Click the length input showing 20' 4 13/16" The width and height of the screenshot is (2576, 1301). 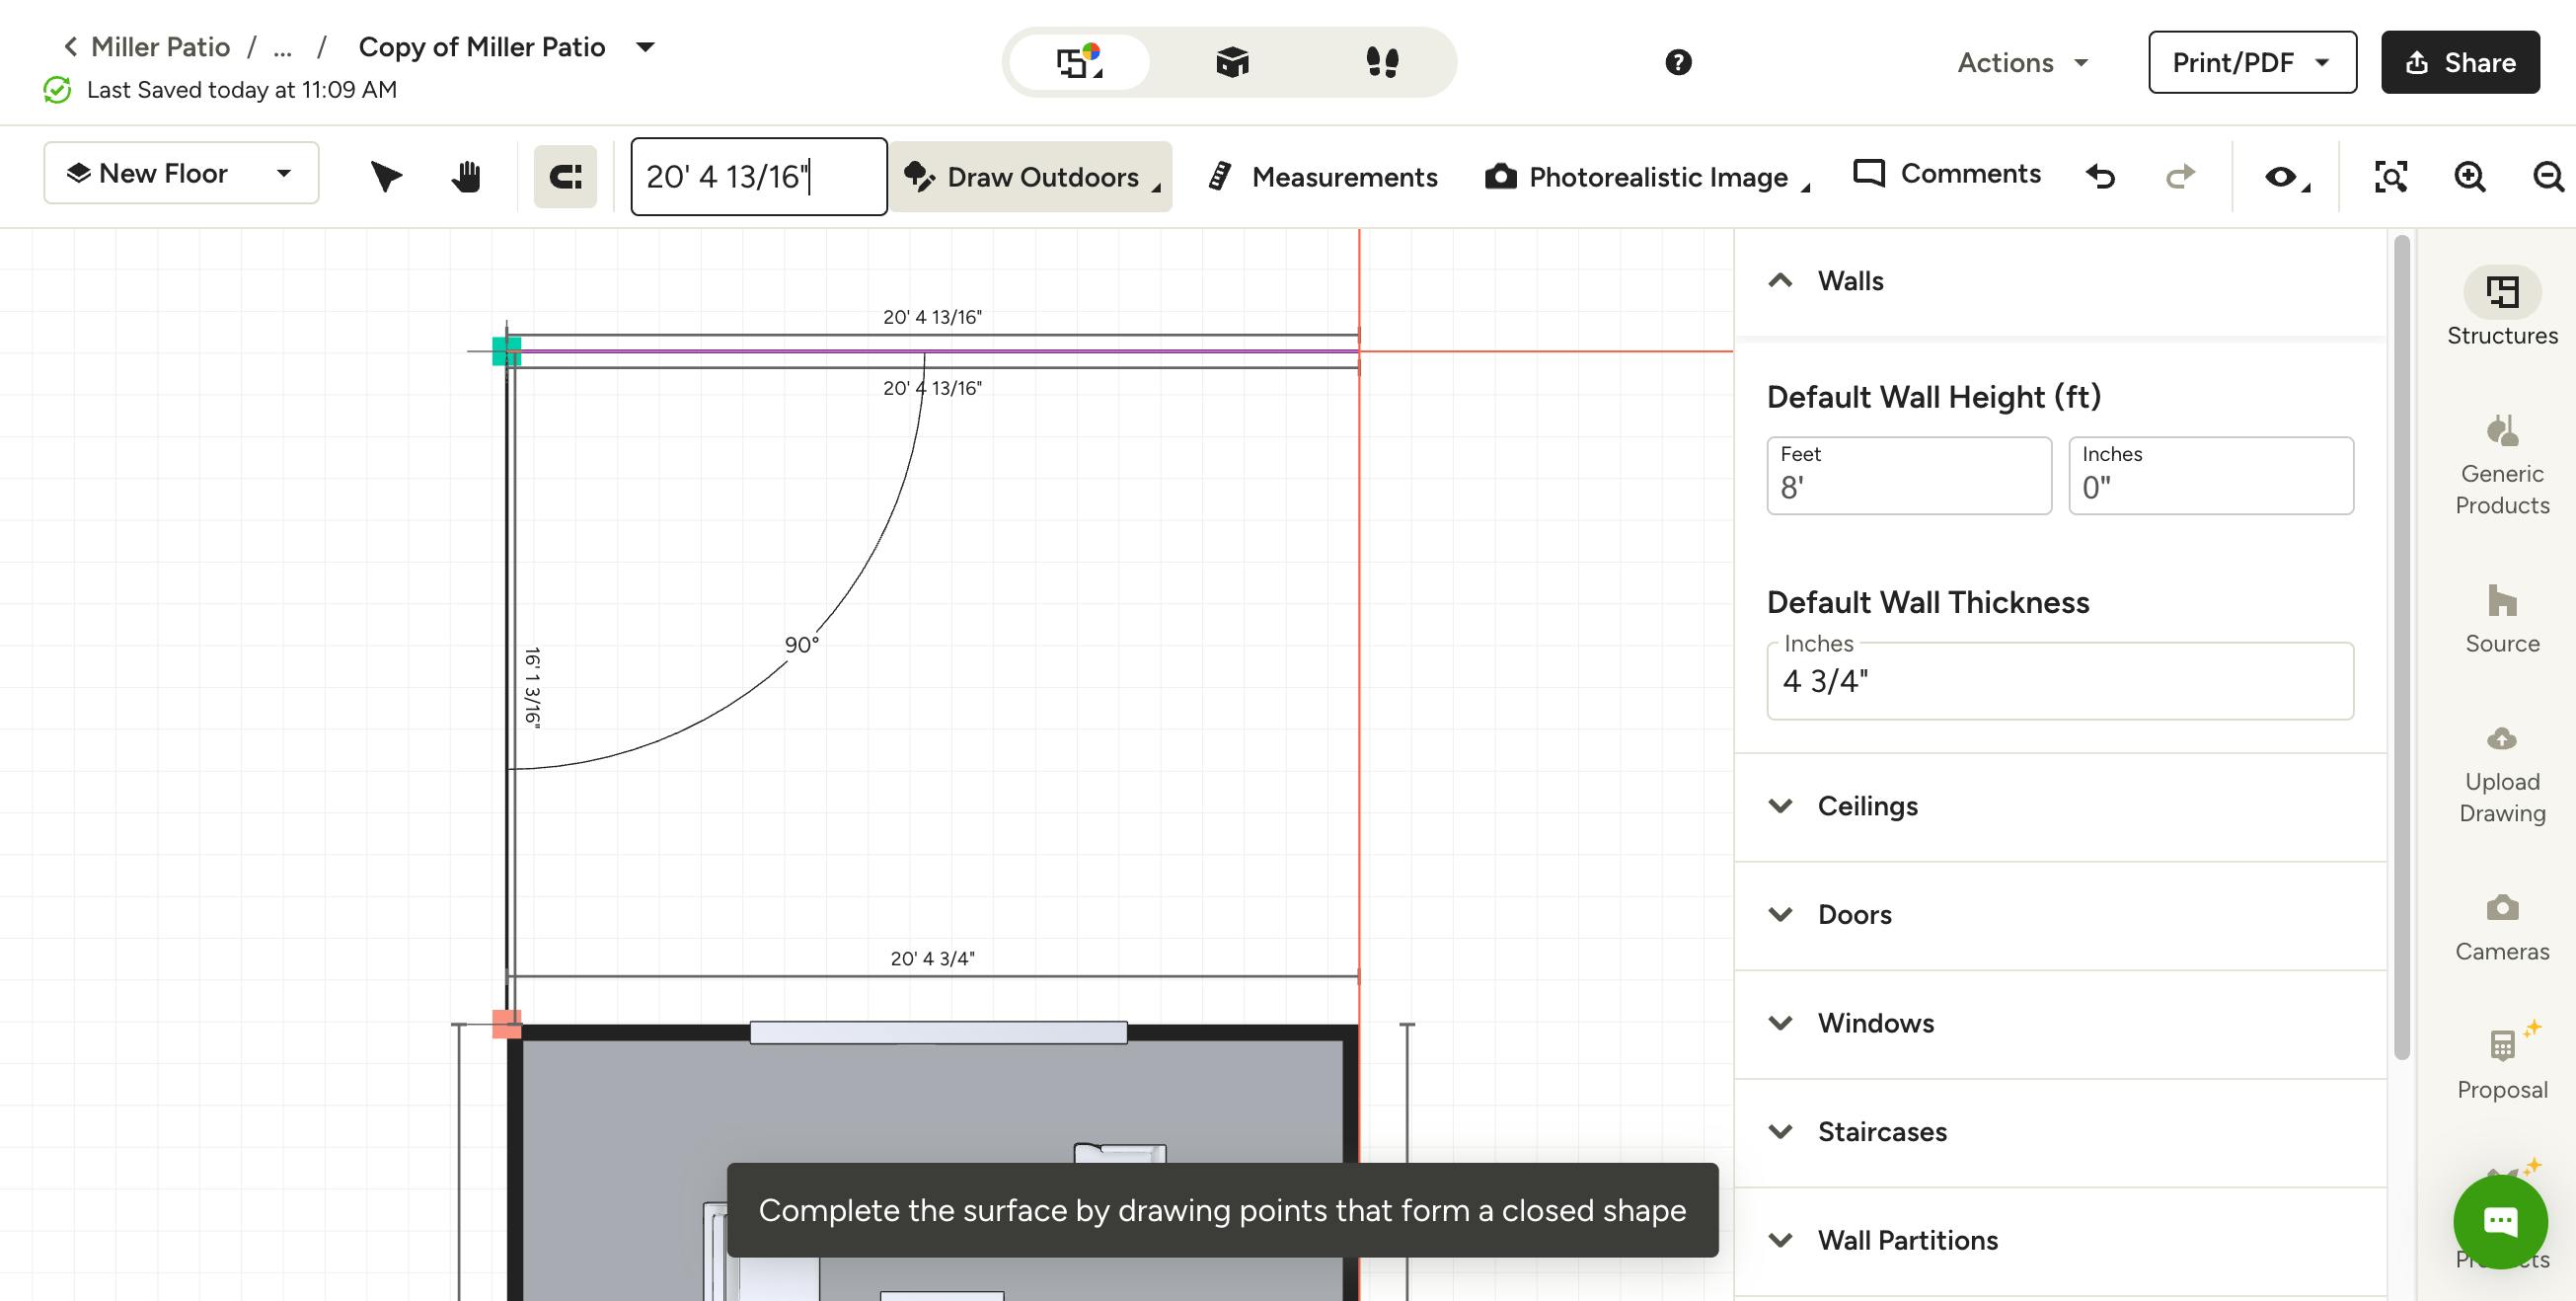coord(759,177)
